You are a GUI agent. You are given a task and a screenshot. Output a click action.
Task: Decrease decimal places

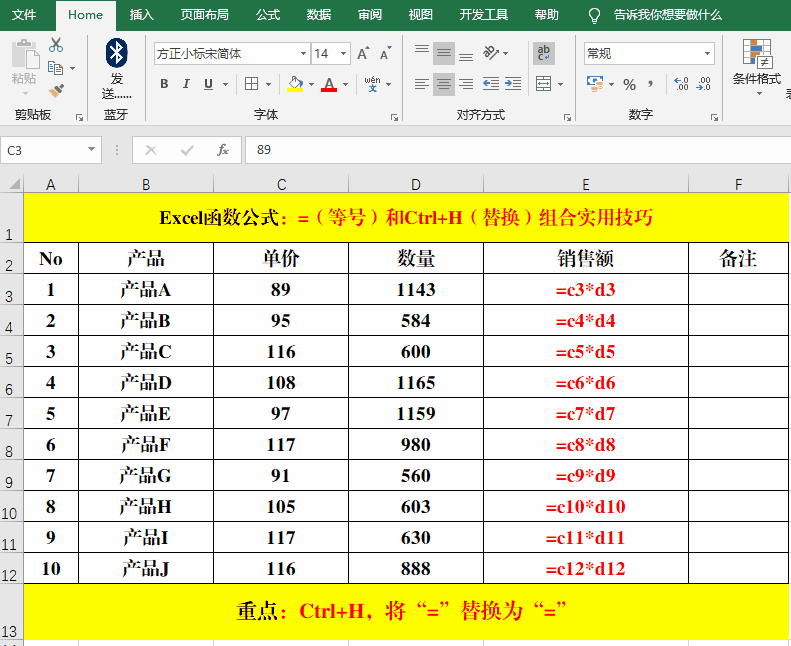[703, 84]
